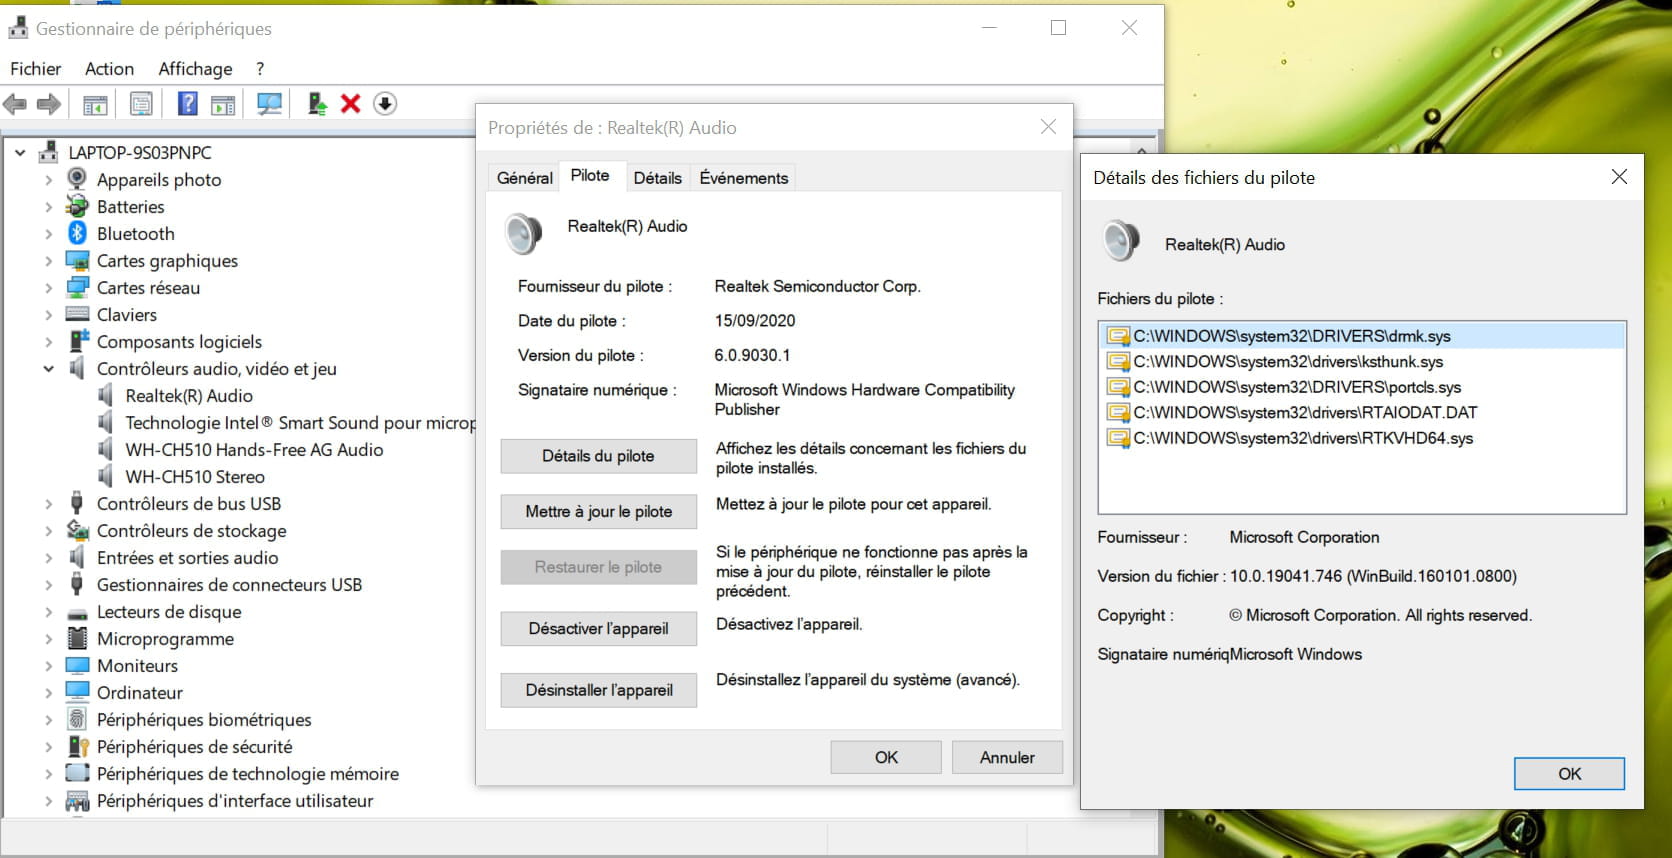This screenshot has width=1672, height=858.
Task: Expand the Entrées et sorties audio category
Action: point(48,558)
